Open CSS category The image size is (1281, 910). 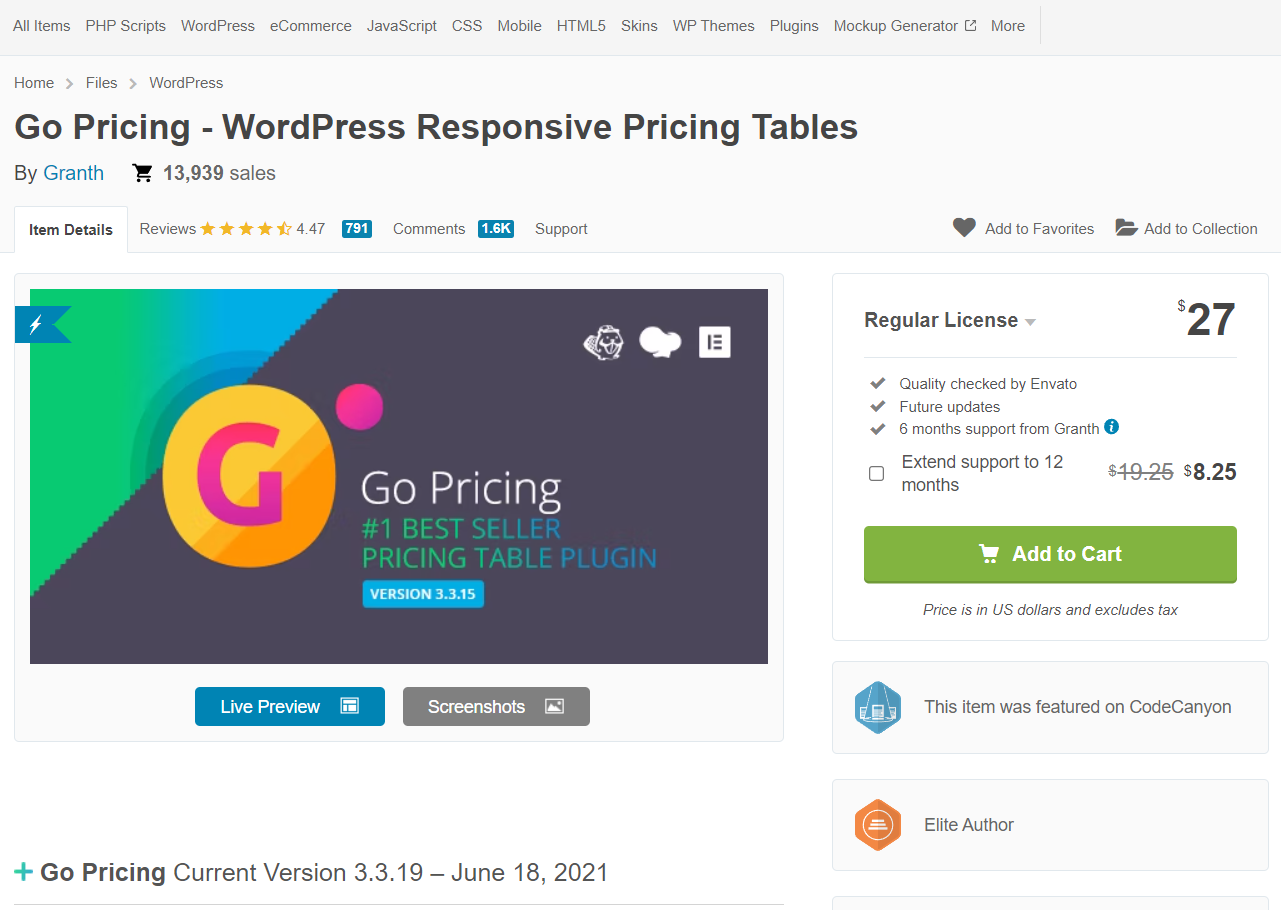[467, 26]
